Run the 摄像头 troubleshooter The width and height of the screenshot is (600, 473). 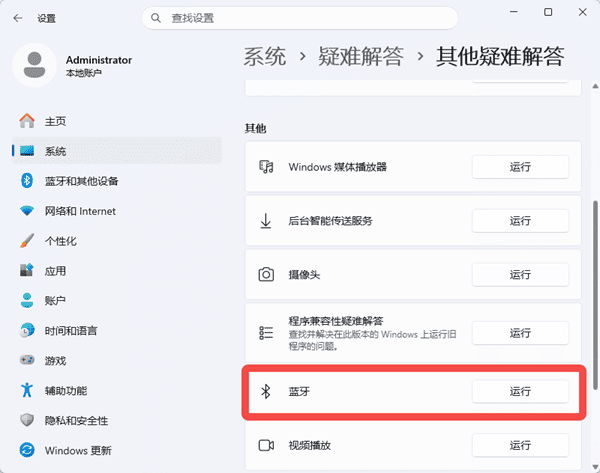pos(520,274)
